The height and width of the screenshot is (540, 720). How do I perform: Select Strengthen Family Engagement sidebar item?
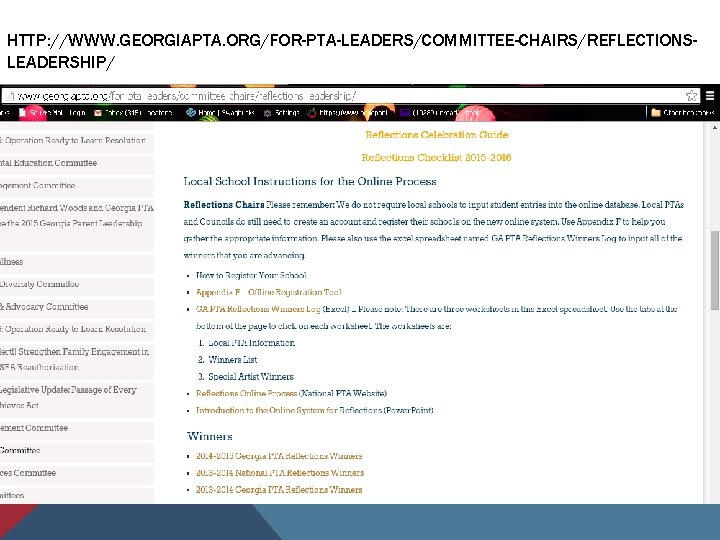point(76,360)
